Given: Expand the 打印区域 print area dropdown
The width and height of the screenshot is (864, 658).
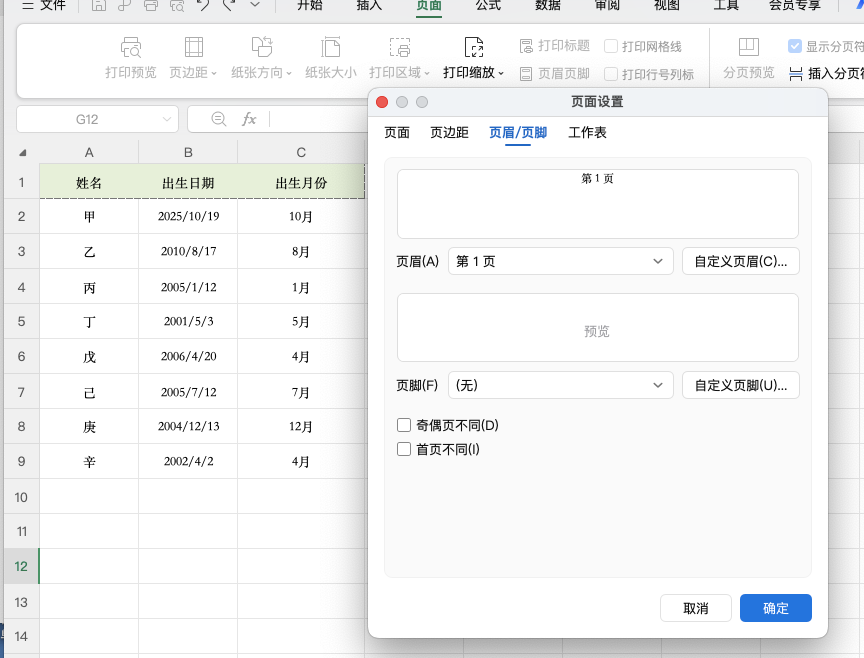Looking at the screenshot, I should click(x=426, y=73).
